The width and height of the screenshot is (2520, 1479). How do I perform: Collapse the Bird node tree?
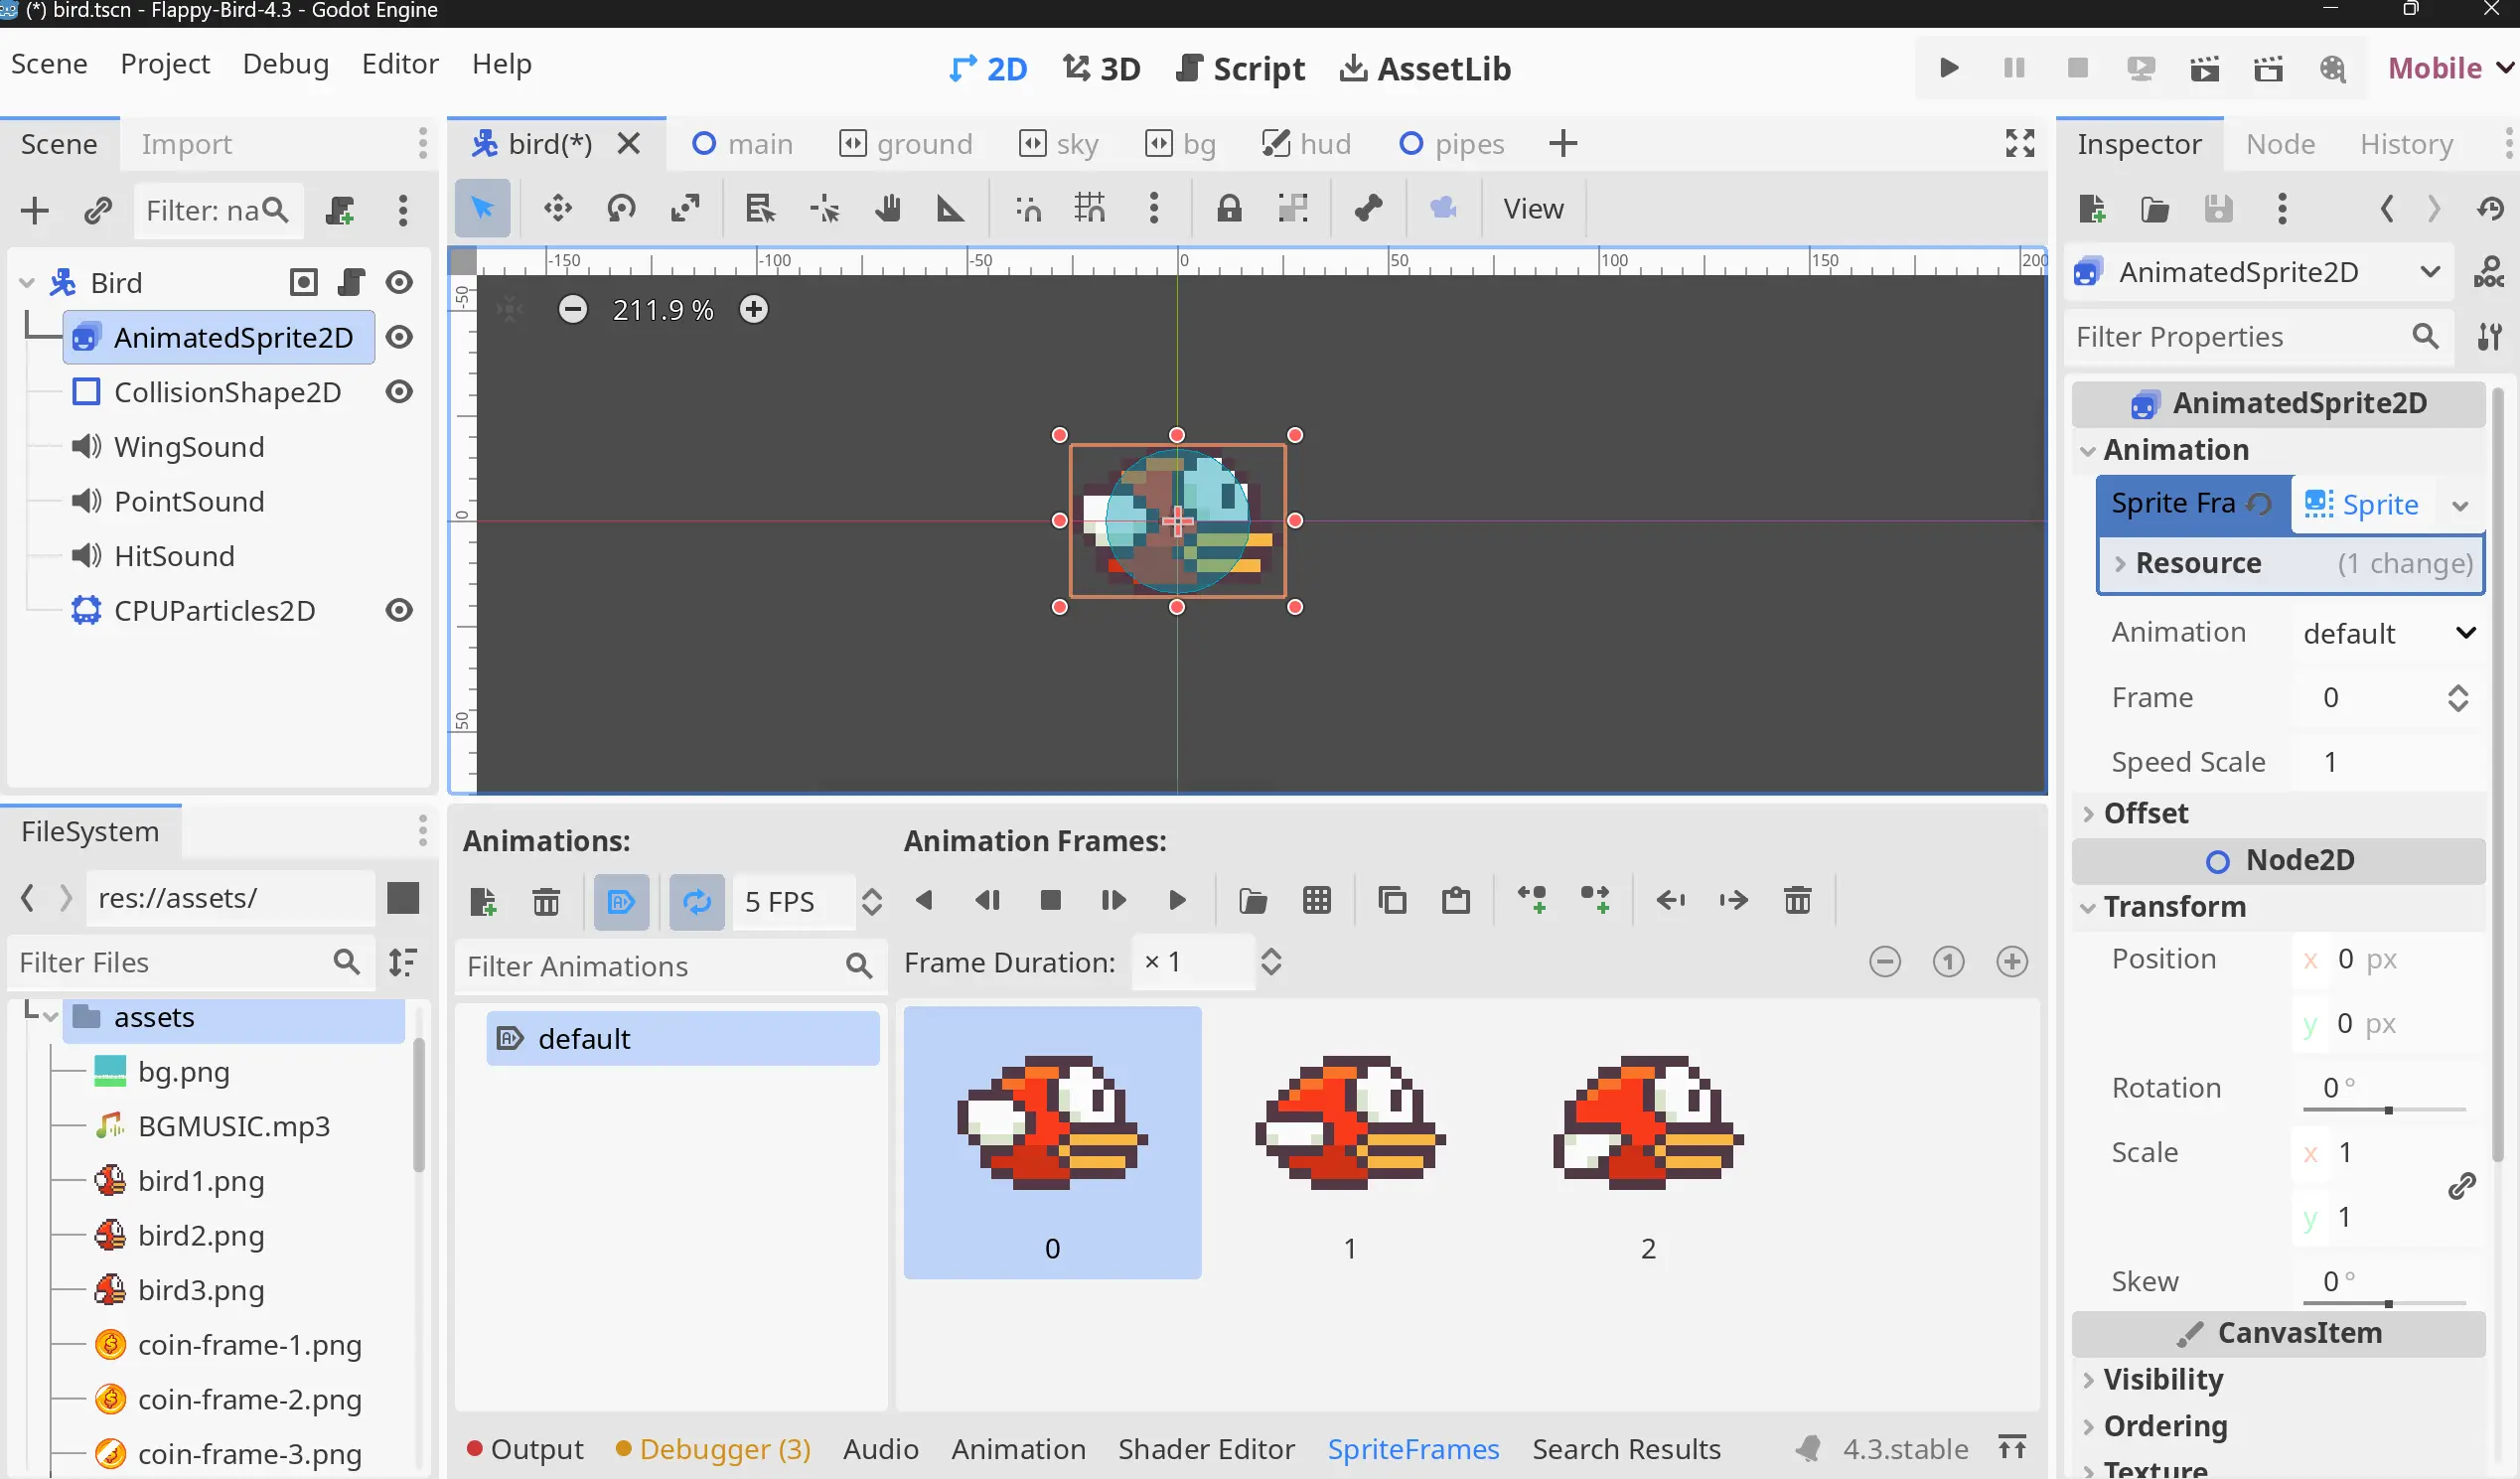(27, 283)
